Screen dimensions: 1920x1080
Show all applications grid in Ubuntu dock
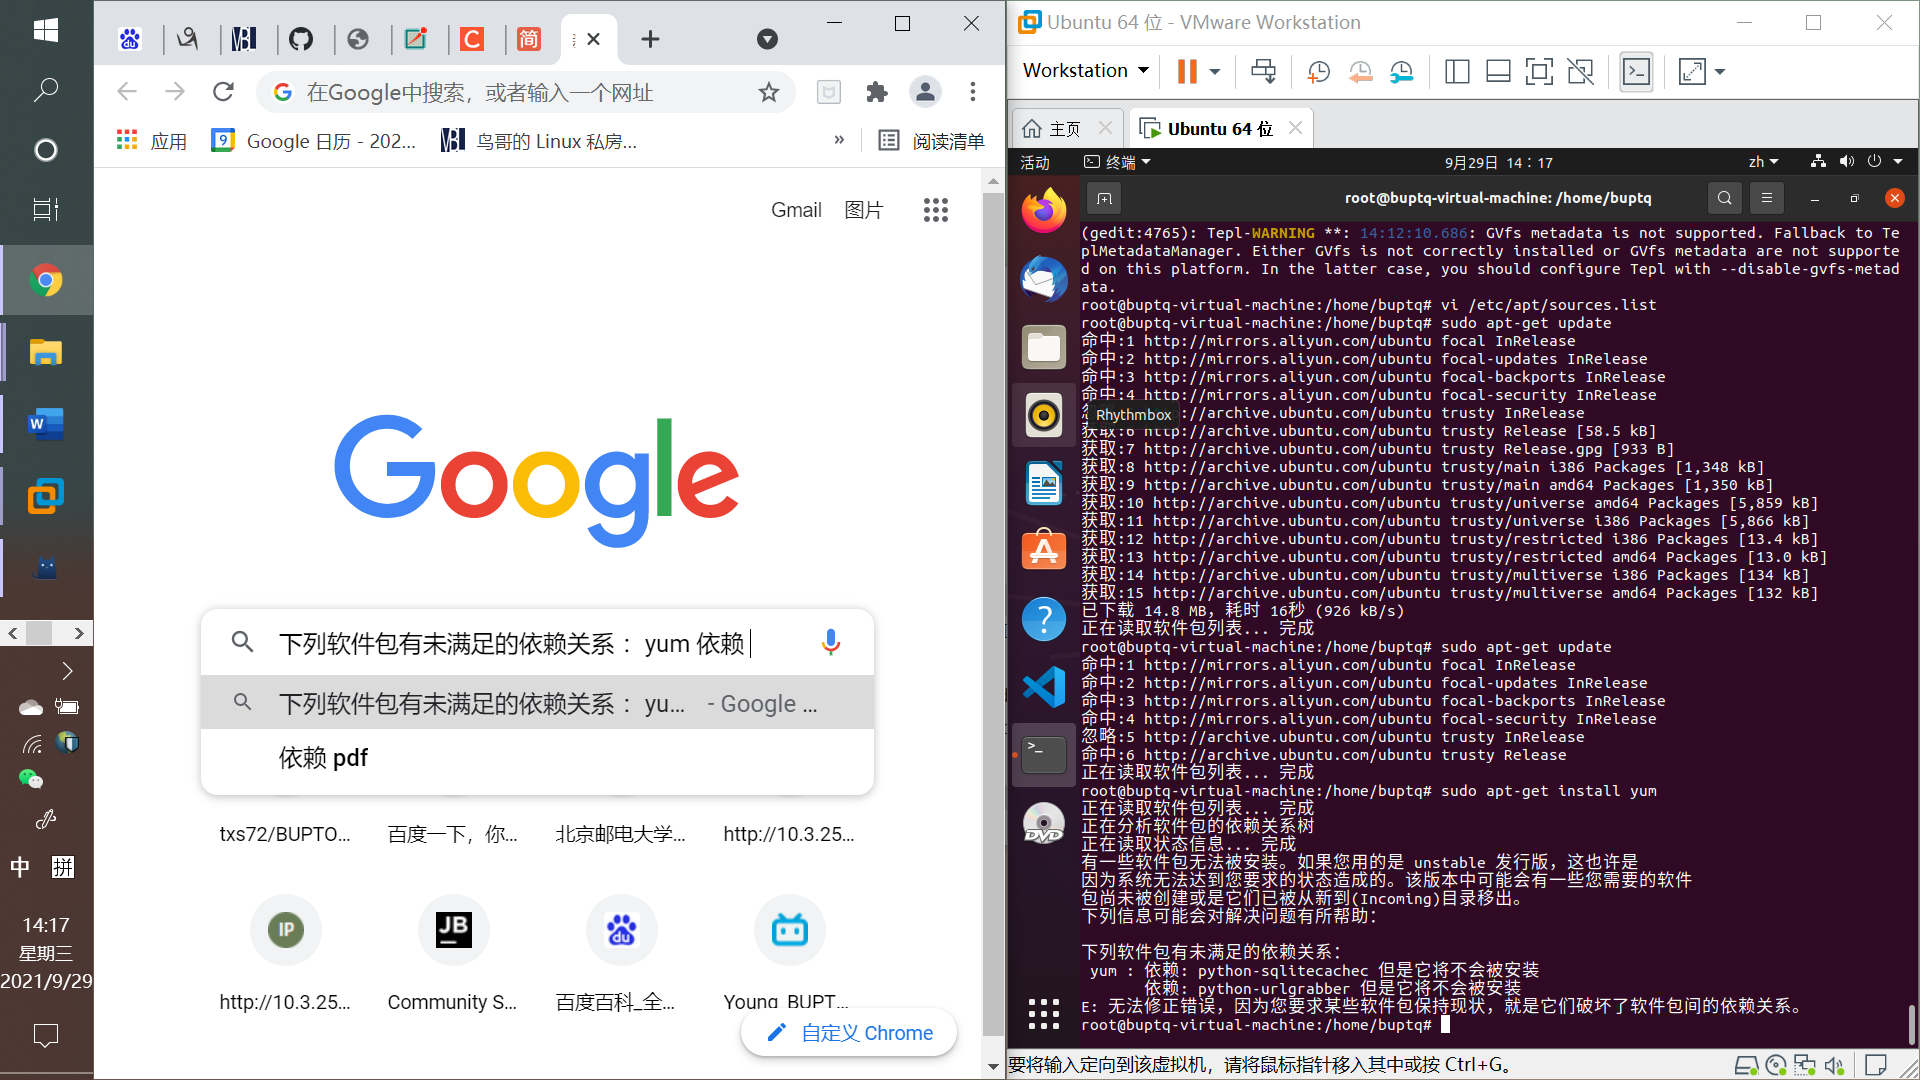pos(1044,1013)
